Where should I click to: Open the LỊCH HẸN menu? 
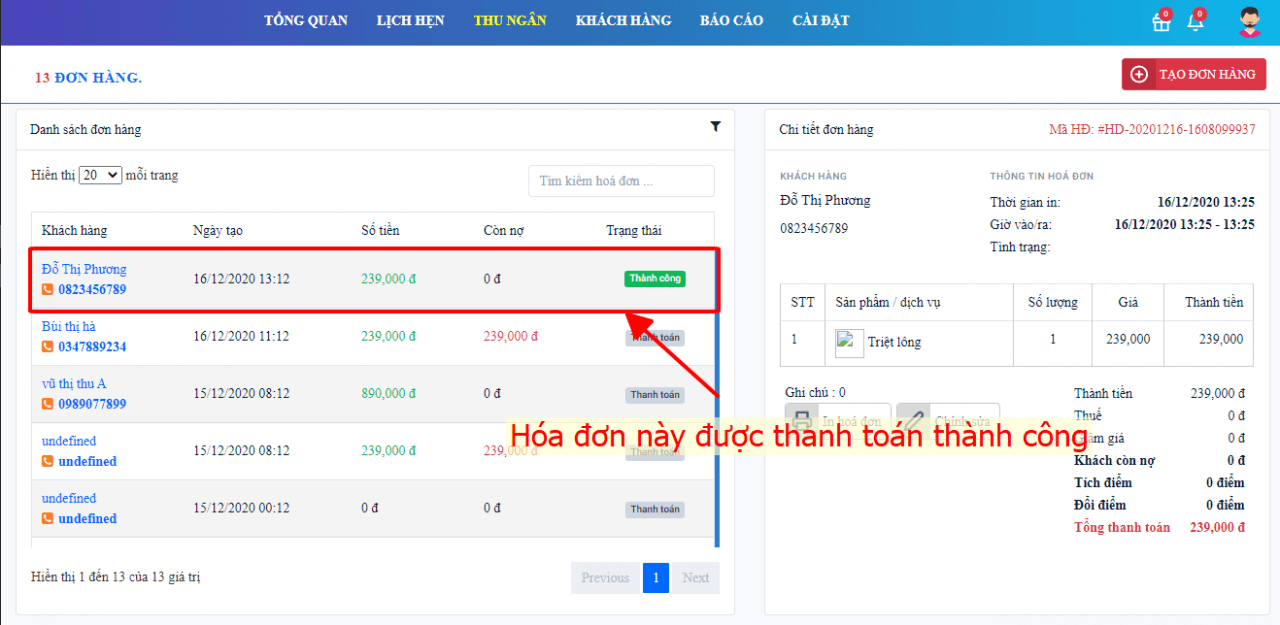(x=411, y=20)
